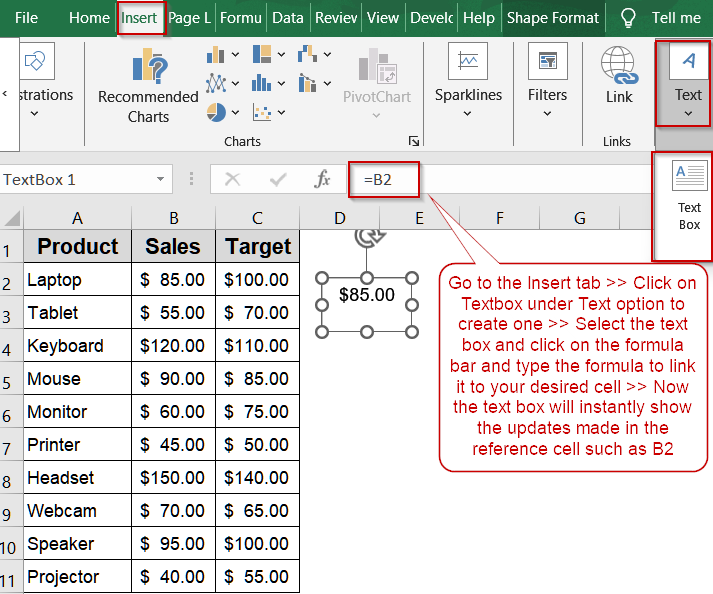Switch to the Home tab
This screenshot has height=594, width=713.
(89, 18)
